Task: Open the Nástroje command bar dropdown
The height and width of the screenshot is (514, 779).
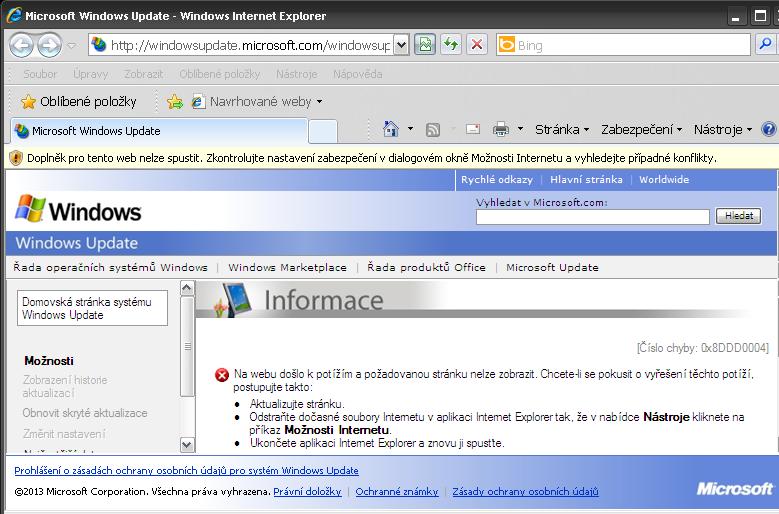Action: (x=723, y=130)
